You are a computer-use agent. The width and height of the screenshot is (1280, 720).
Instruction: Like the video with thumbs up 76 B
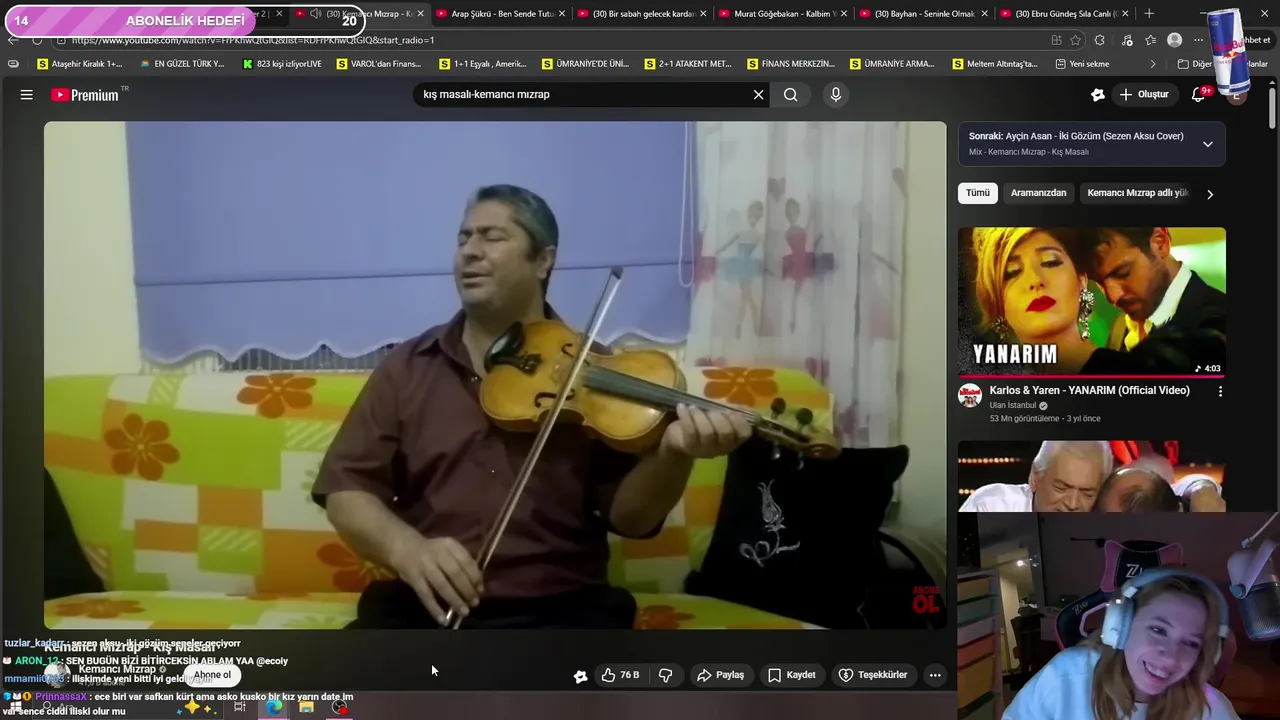(x=620, y=675)
